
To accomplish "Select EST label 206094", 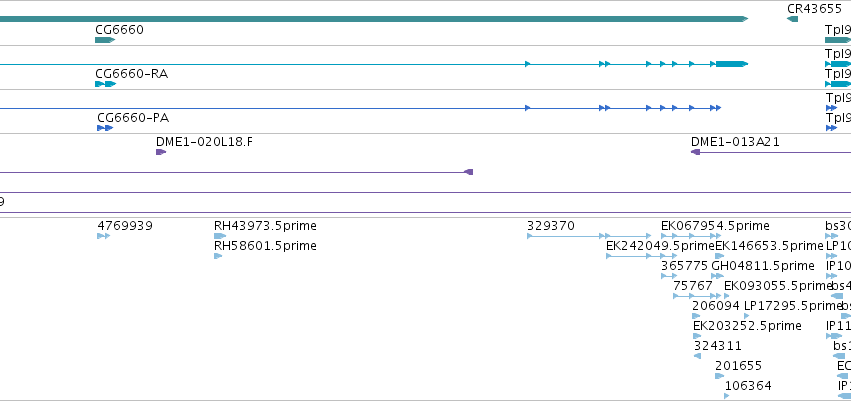I will point(716,306).
